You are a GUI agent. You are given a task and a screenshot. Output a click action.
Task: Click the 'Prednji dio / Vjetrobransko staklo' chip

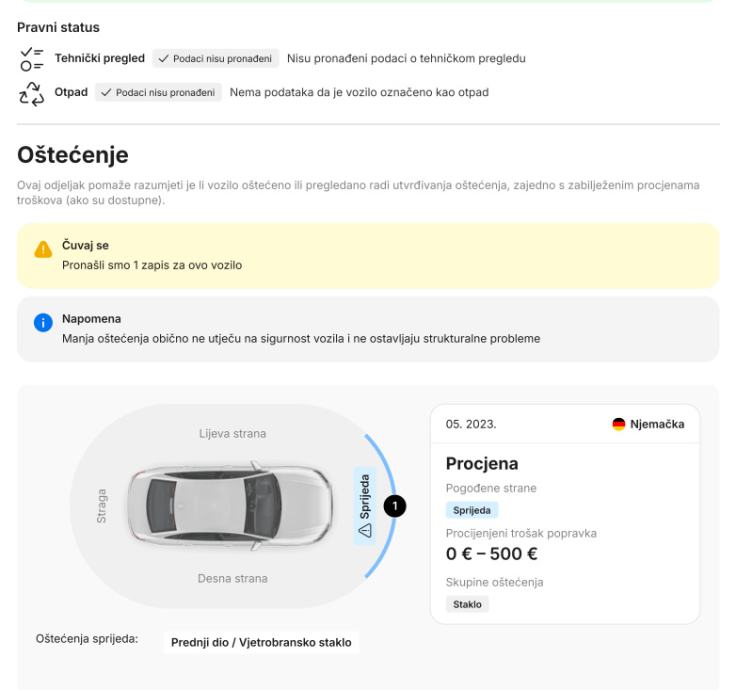click(261, 642)
